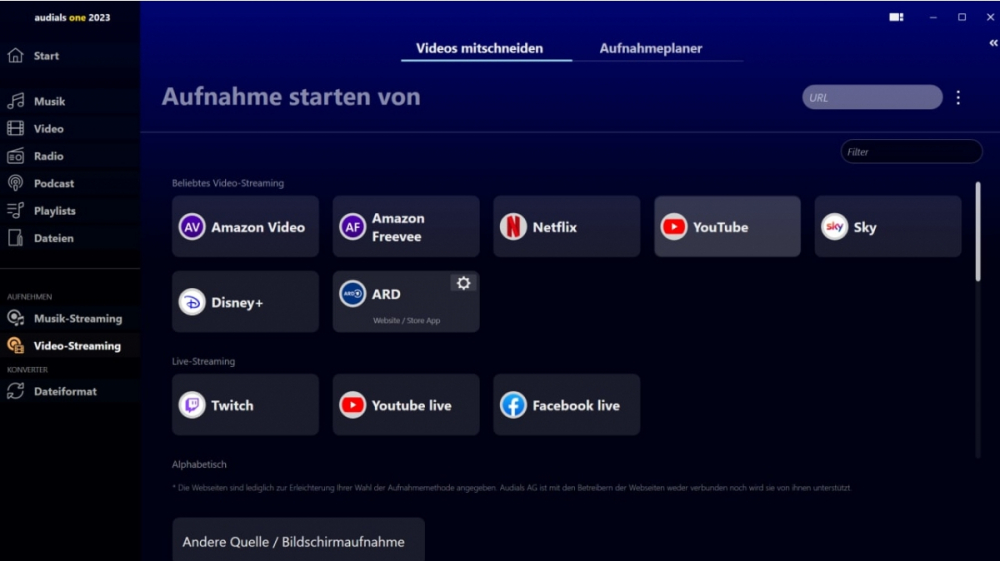Screen dimensions: 1000x561
Task: Click the Youtube live logo icon
Action: [x=352, y=405]
